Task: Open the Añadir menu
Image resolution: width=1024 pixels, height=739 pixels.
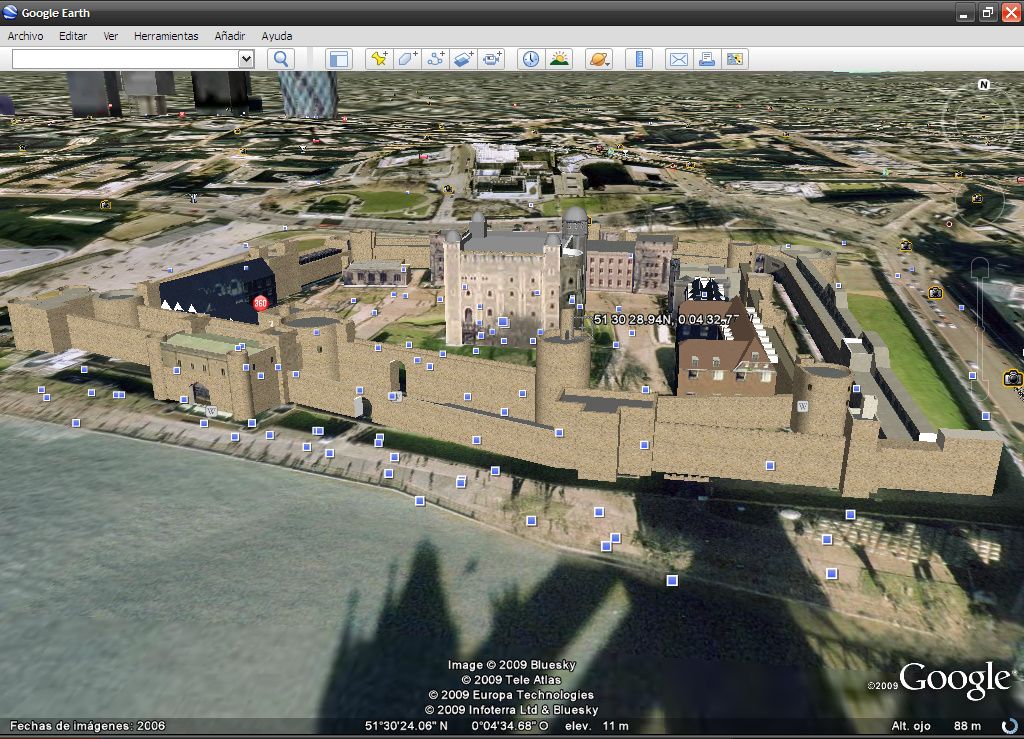Action: tap(230, 36)
